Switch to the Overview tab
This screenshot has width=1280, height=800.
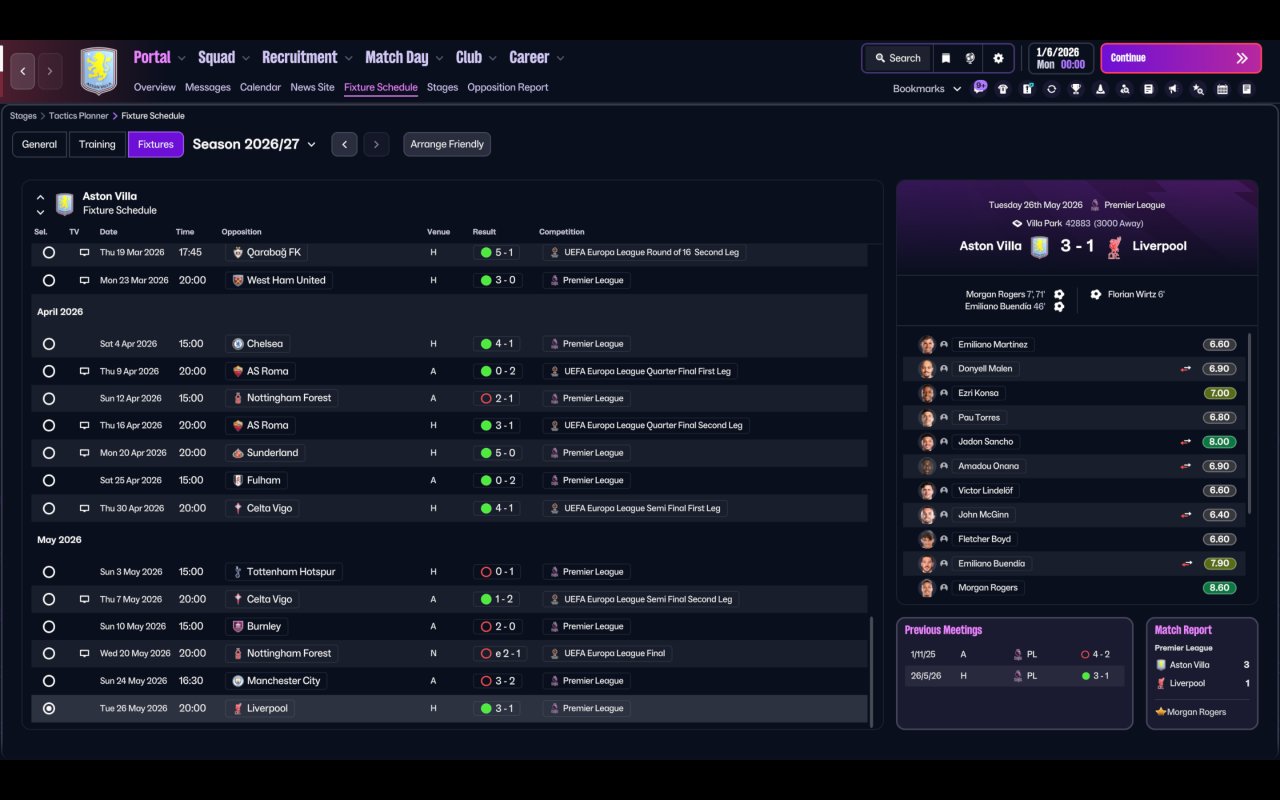click(155, 87)
